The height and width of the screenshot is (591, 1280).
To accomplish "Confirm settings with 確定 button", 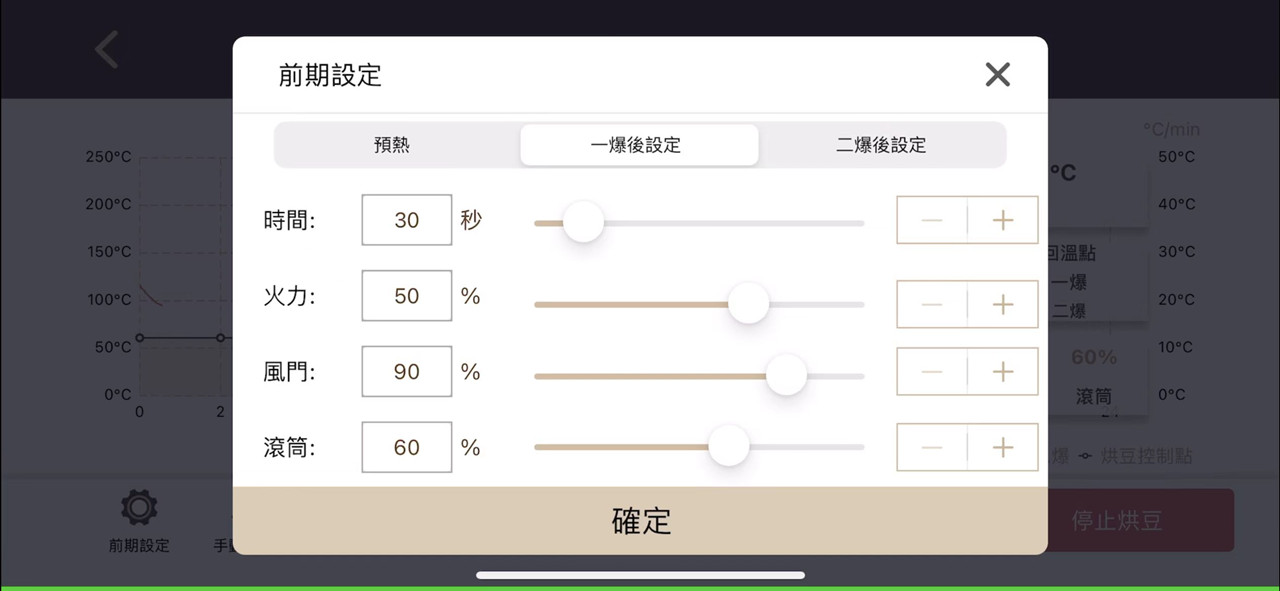I will pyautogui.click(x=640, y=521).
